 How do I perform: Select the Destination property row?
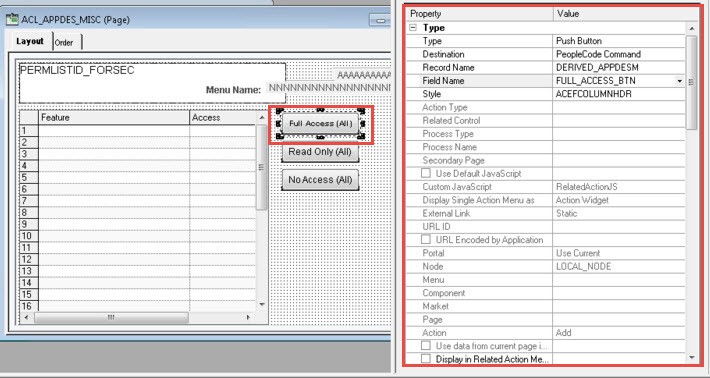pyautogui.click(x=546, y=54)
